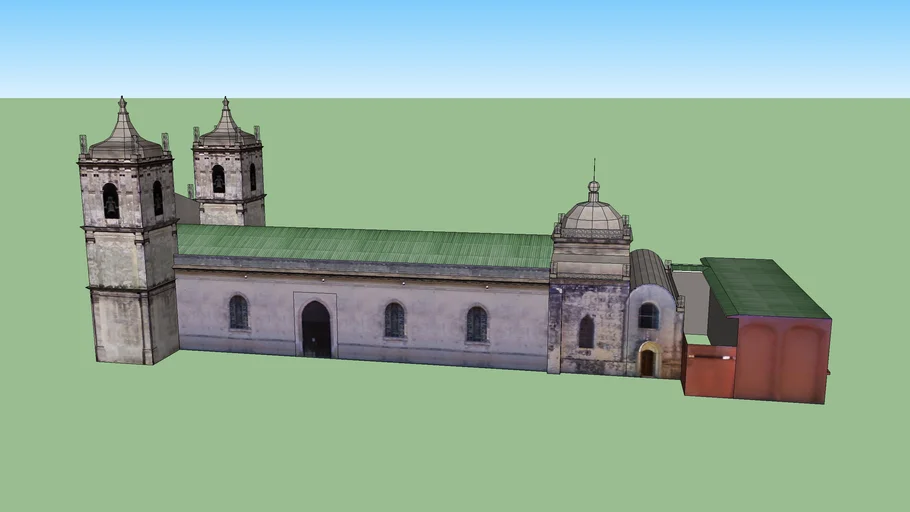Click the long green nave roof
Screen dimensions: 910x512
click(x=364, y=246)
